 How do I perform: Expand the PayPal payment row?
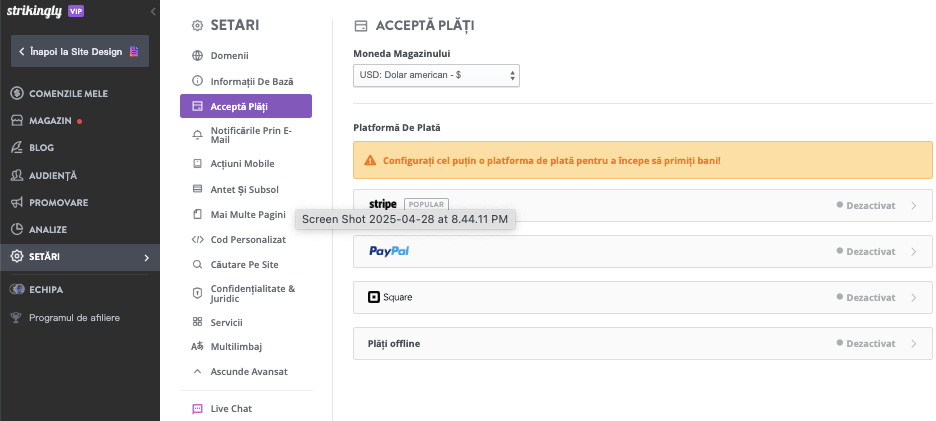(x=642, y=251)
